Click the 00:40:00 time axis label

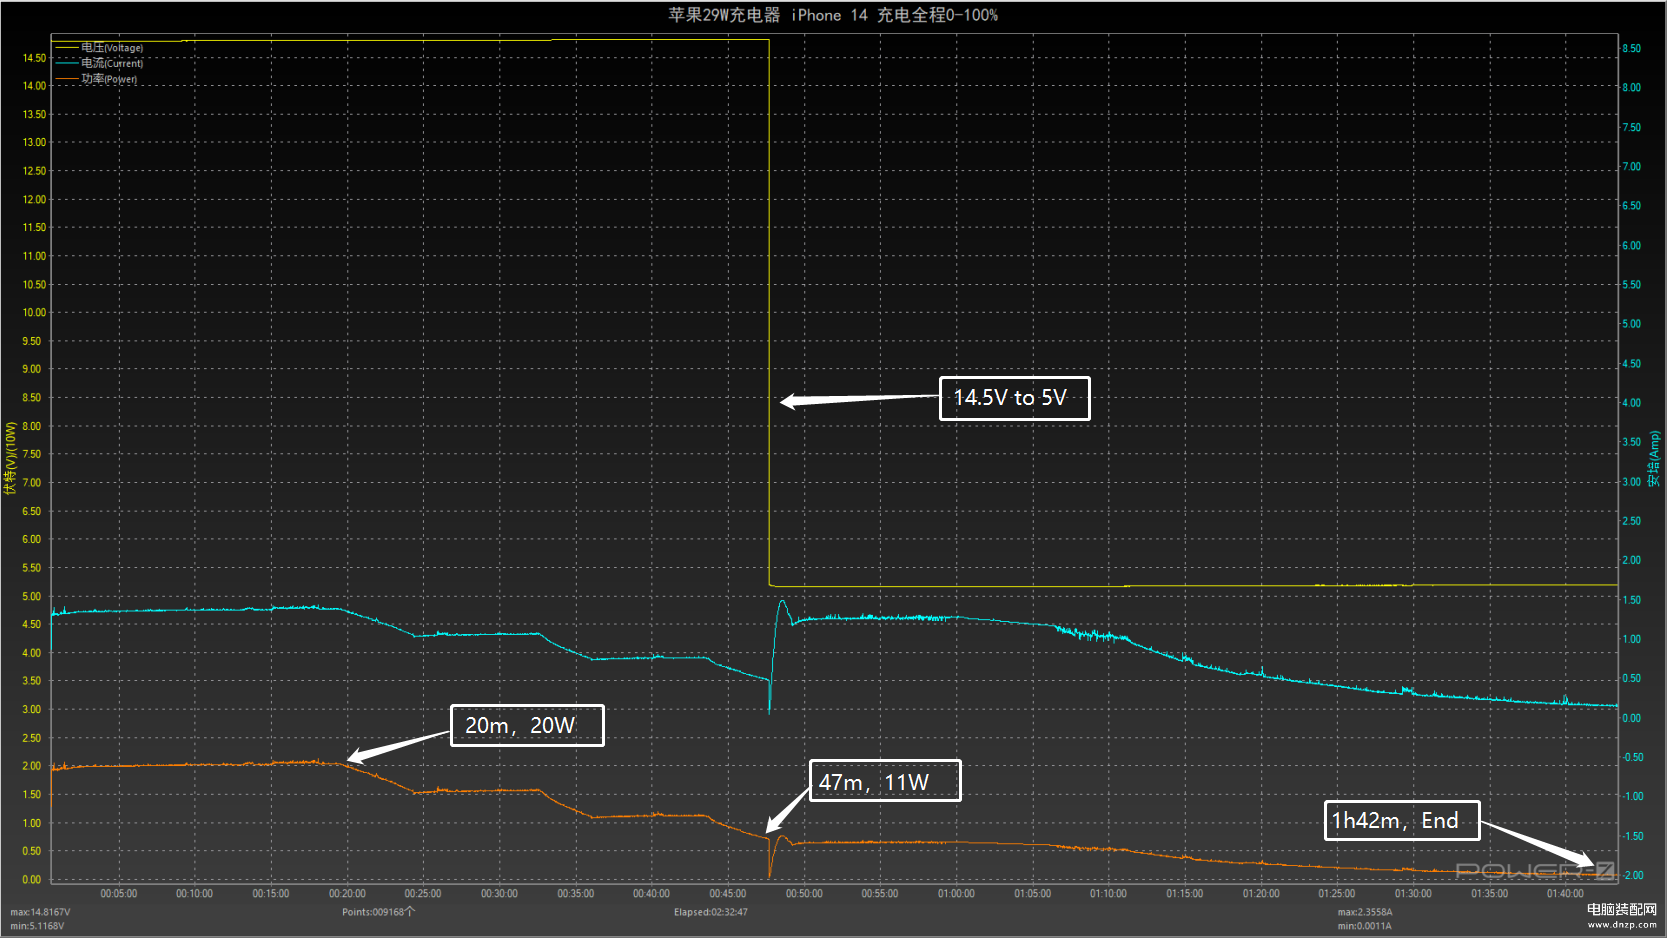click(x=652, y=894)
